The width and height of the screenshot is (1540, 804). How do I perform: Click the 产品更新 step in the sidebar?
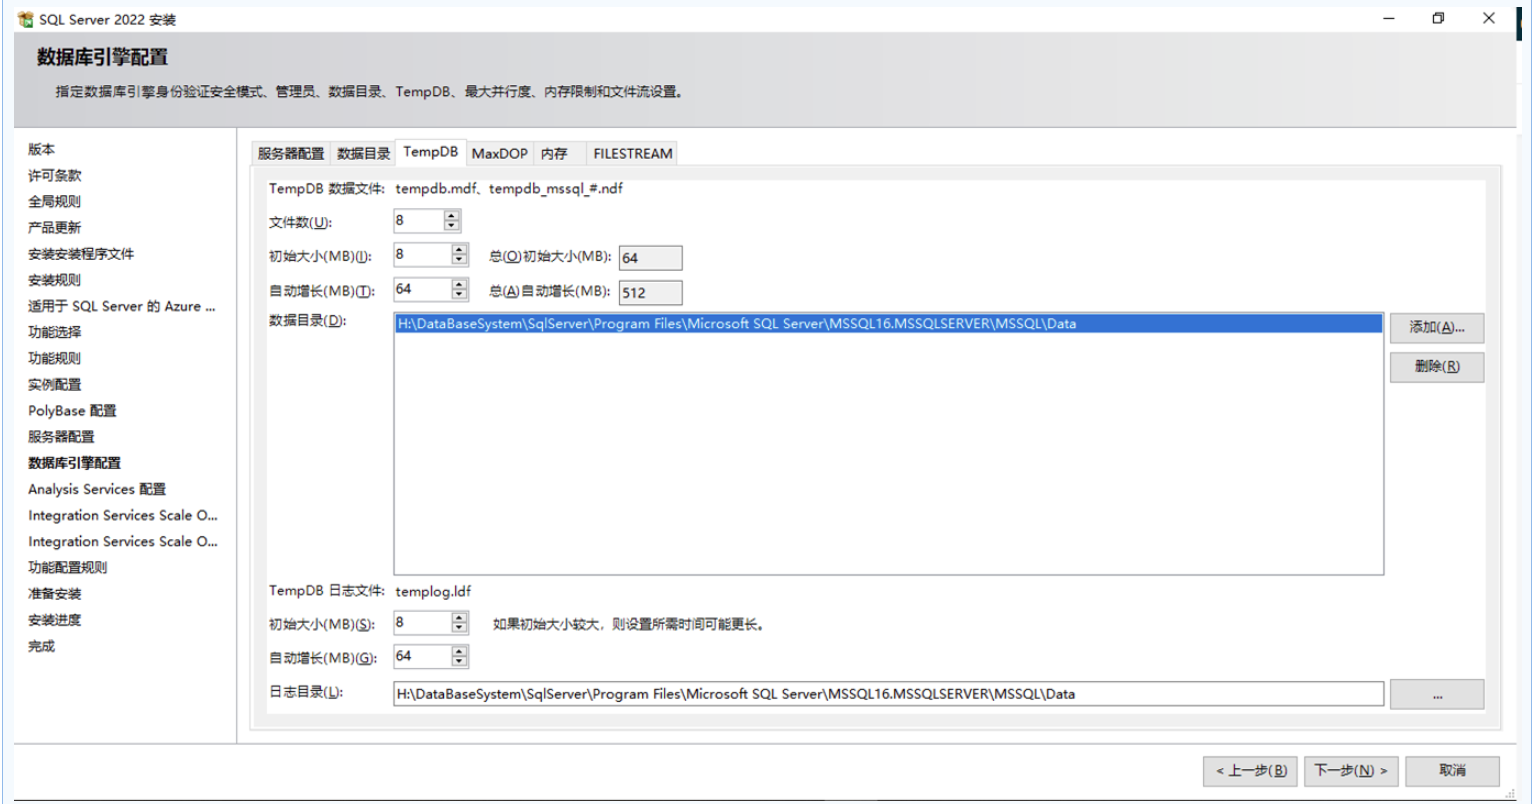(55, 227)
